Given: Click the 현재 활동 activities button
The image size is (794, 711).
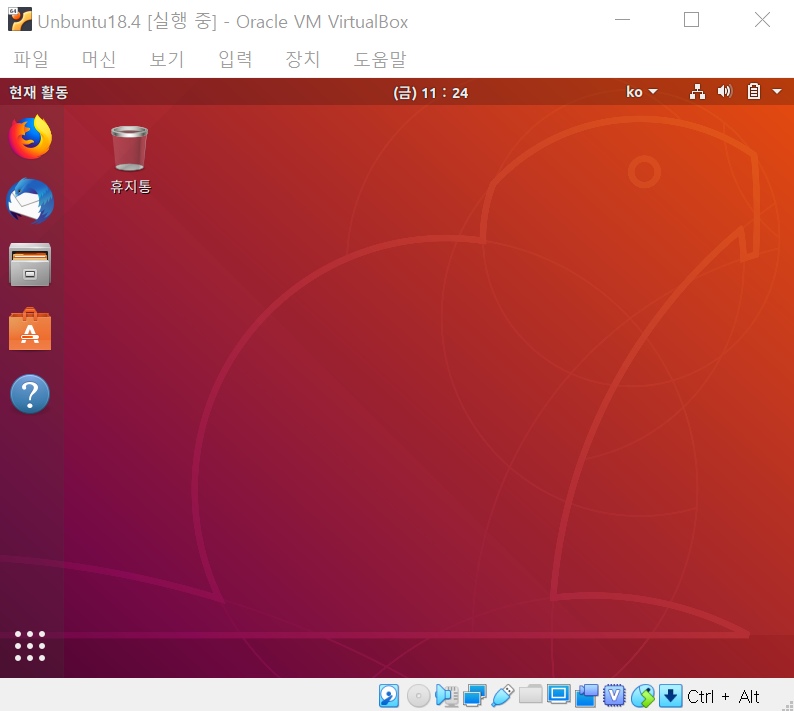Looking at the screenshot, I should [38, 92].
